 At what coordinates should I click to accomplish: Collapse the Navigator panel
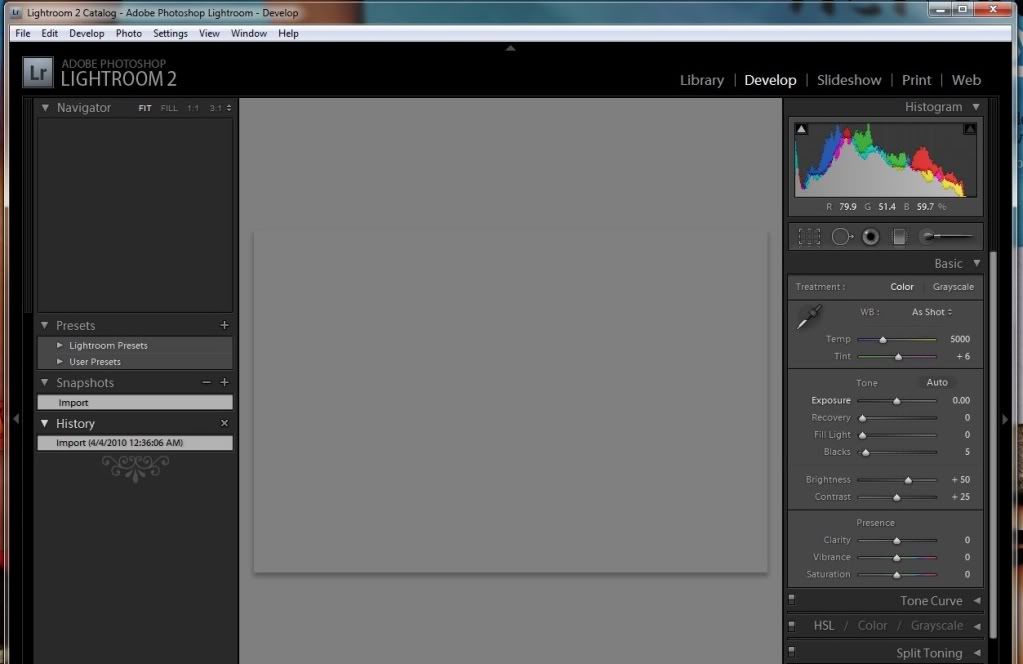coord(45,108)
